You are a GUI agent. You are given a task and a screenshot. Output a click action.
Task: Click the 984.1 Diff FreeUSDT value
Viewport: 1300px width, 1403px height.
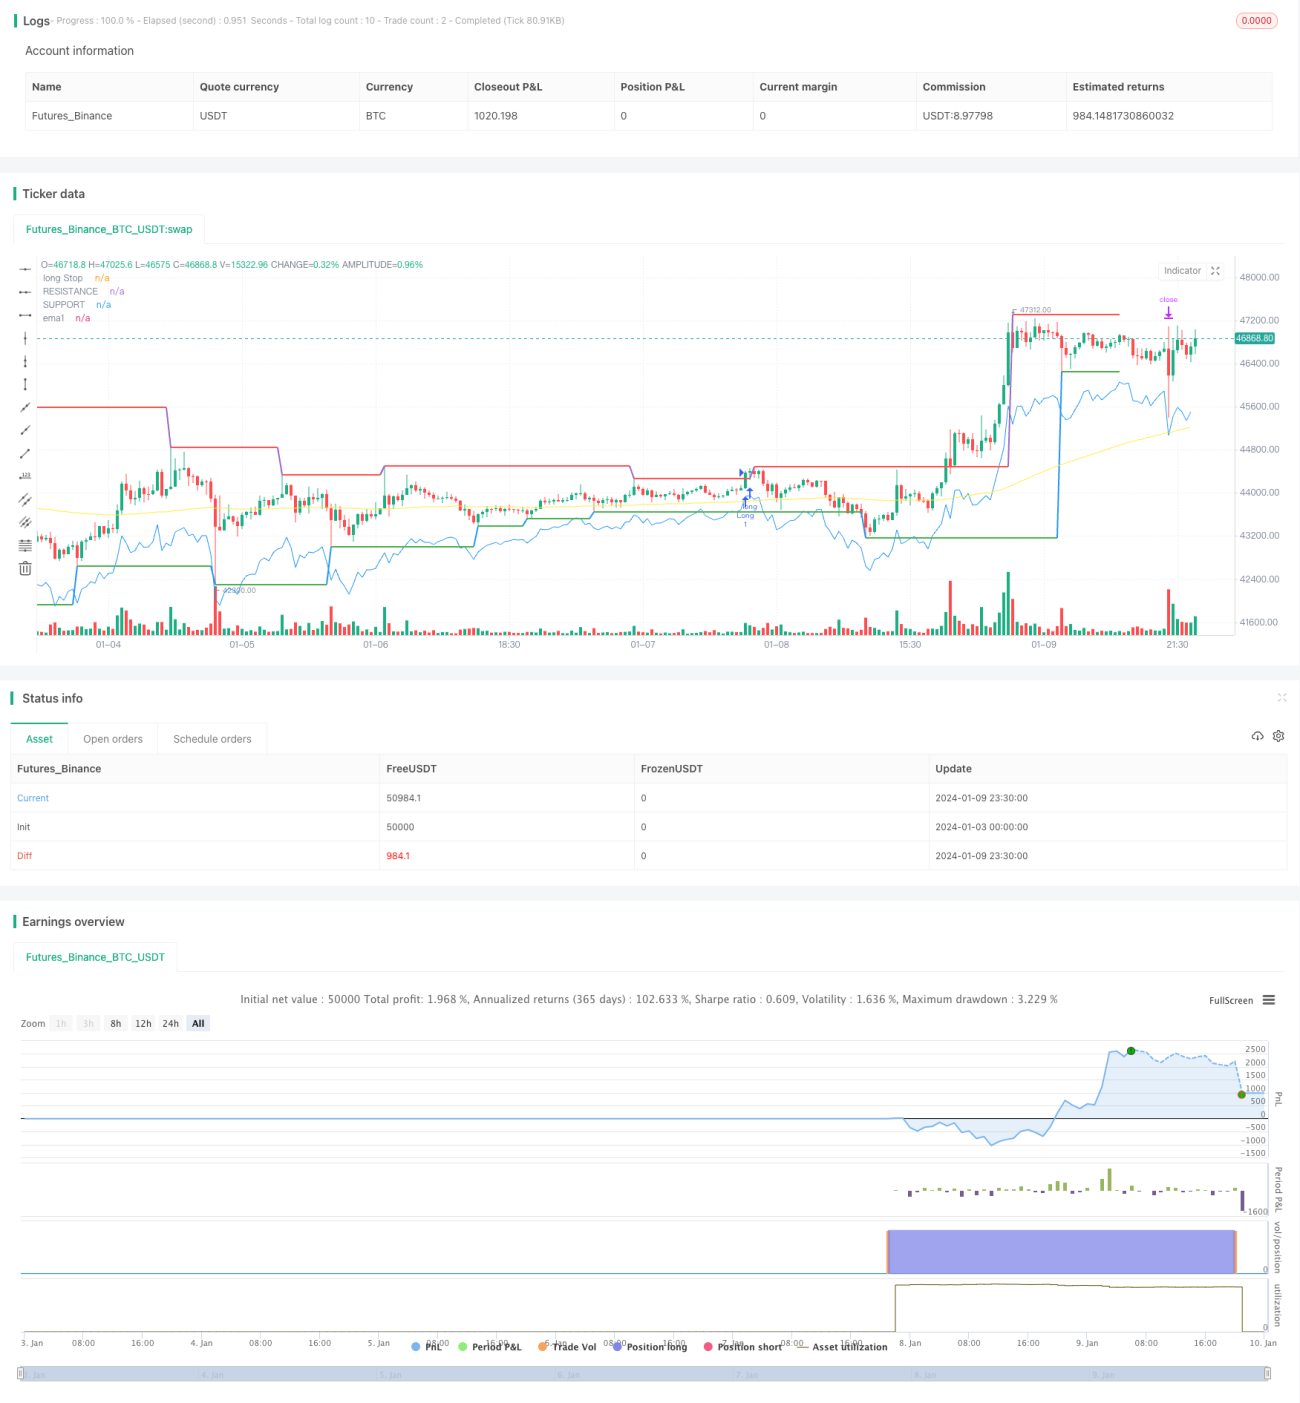point(398,856)
